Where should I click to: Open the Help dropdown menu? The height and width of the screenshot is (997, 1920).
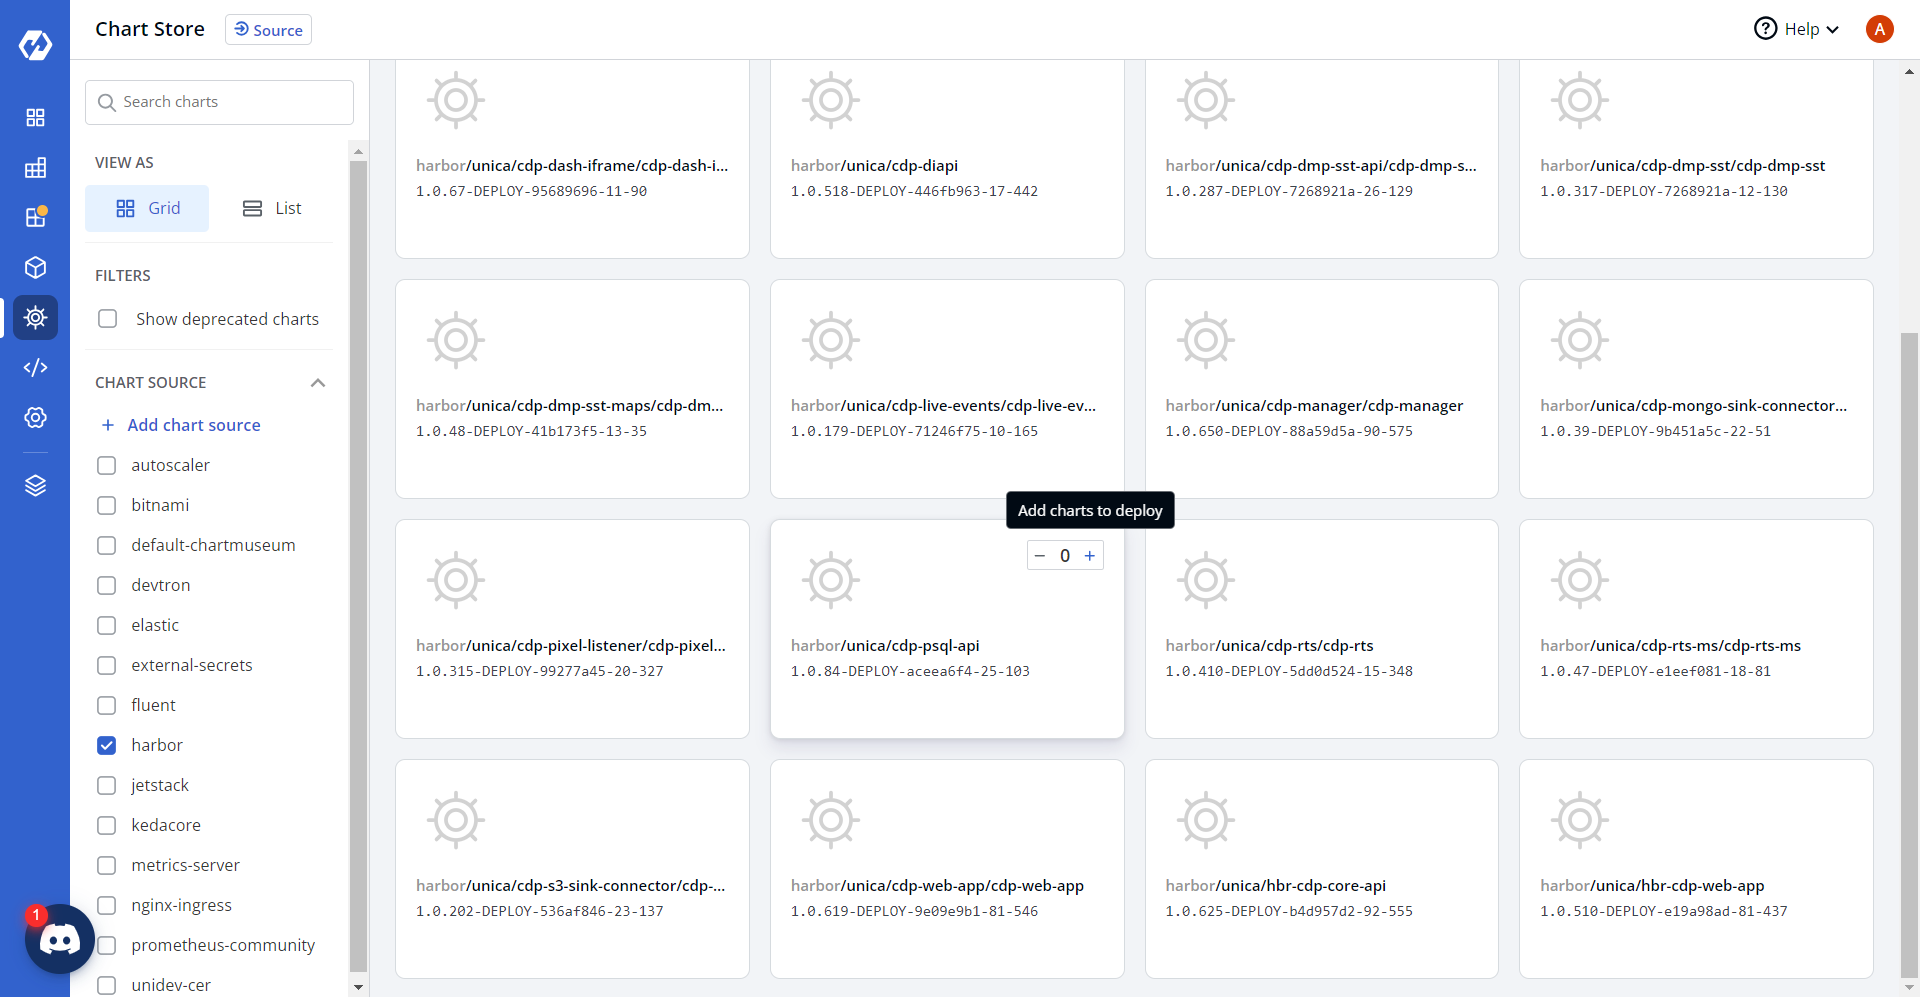point(1797,29)
